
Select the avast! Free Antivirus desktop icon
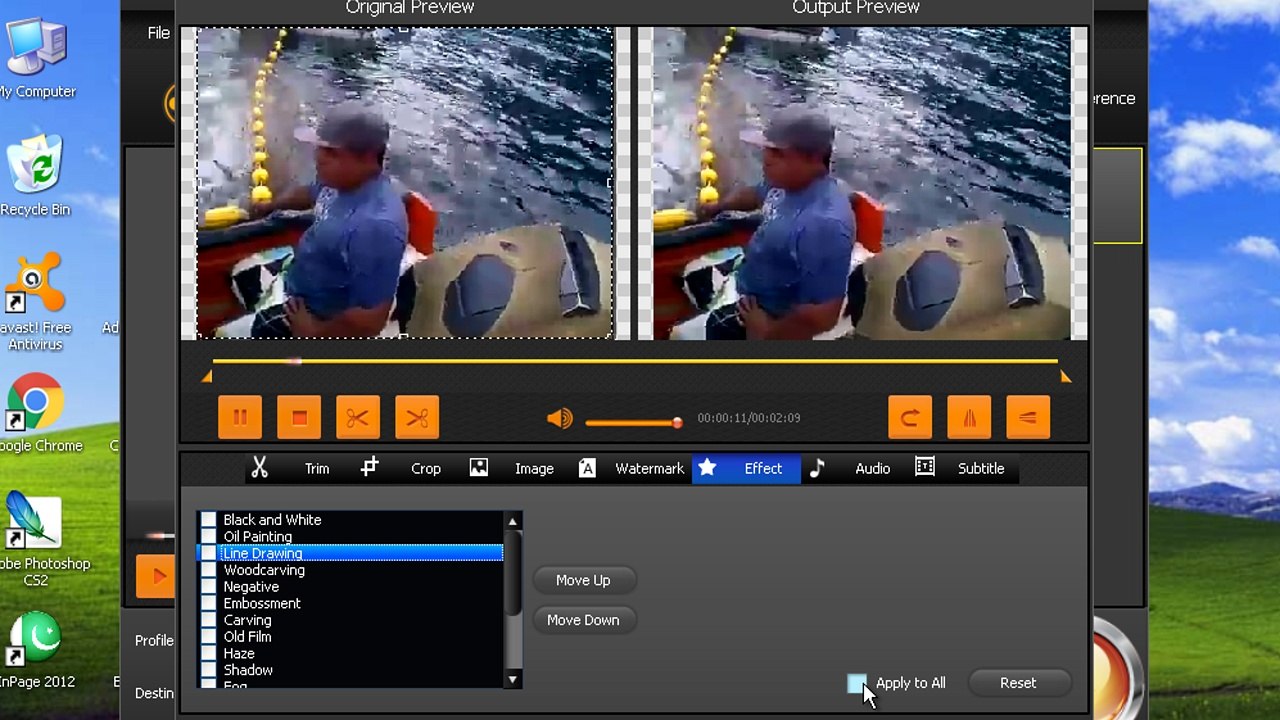36,302
